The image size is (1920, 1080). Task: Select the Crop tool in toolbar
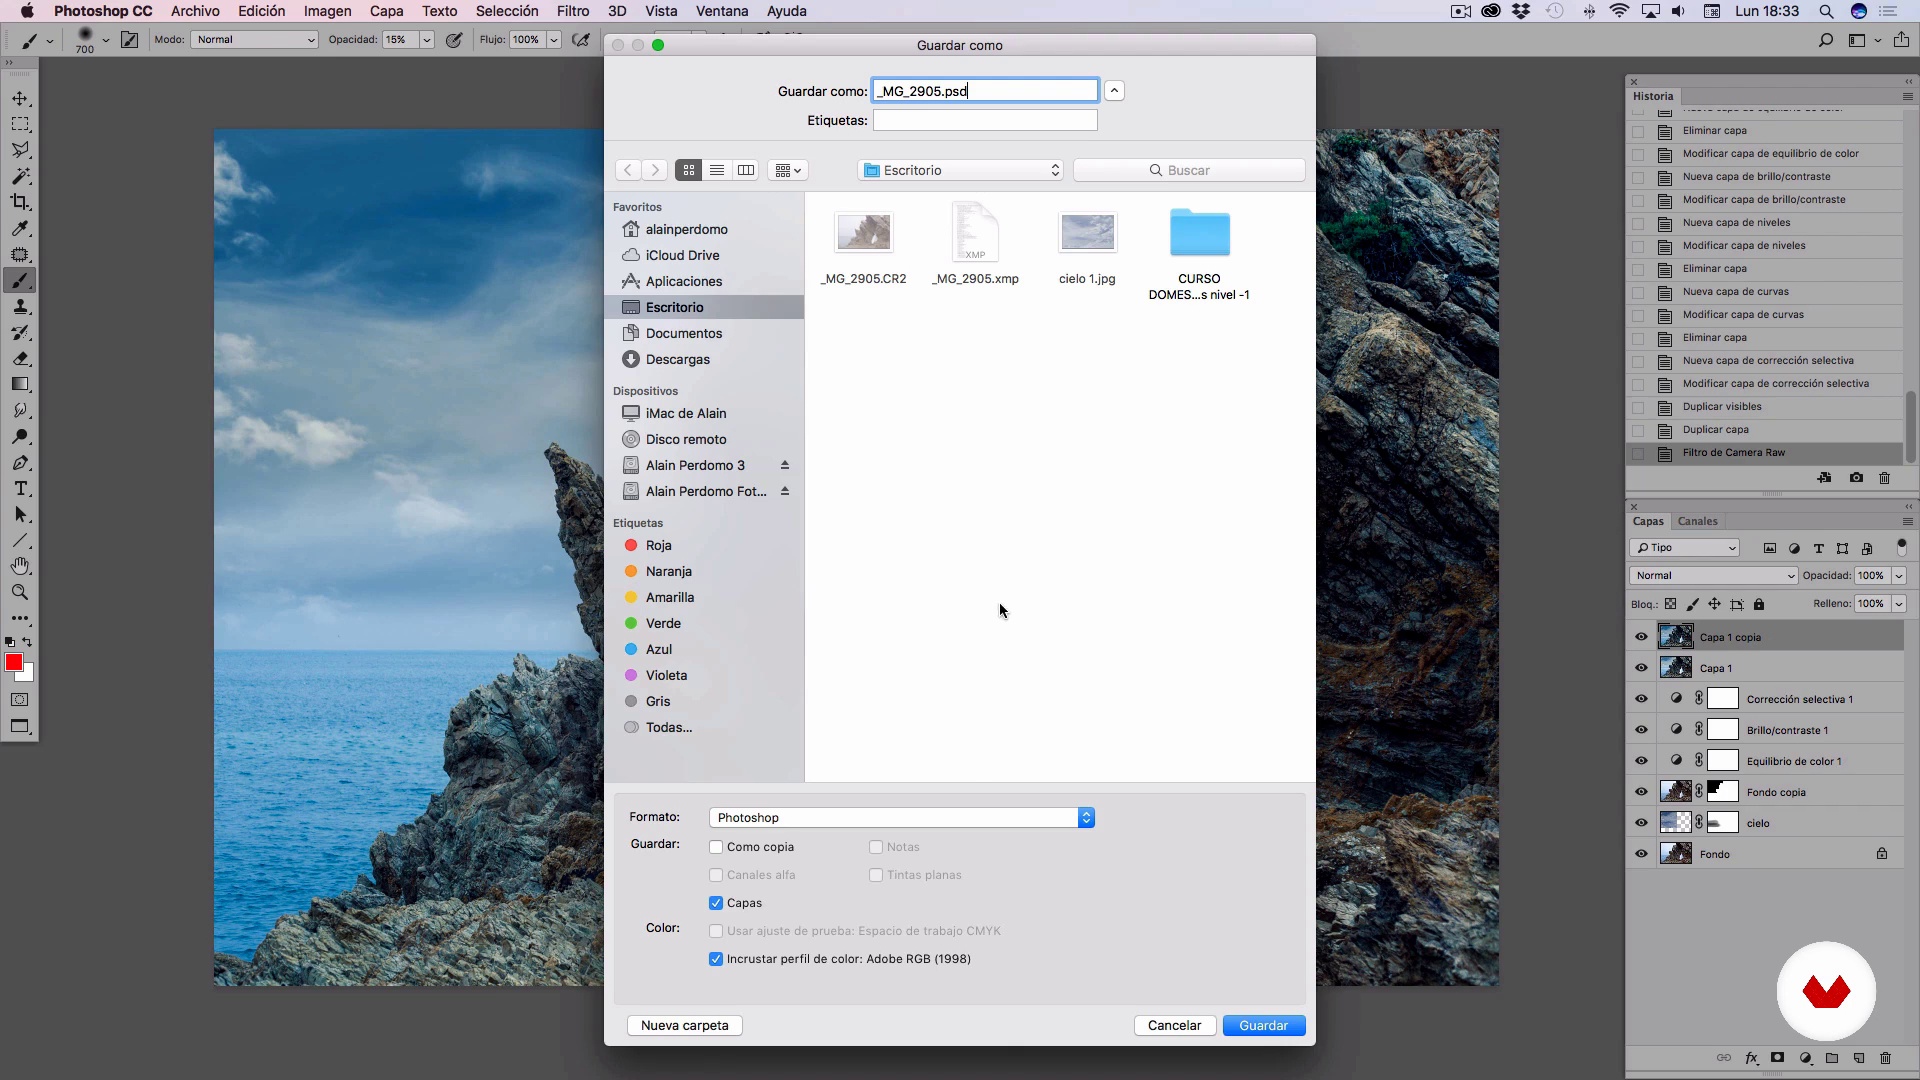coord(20,202)
